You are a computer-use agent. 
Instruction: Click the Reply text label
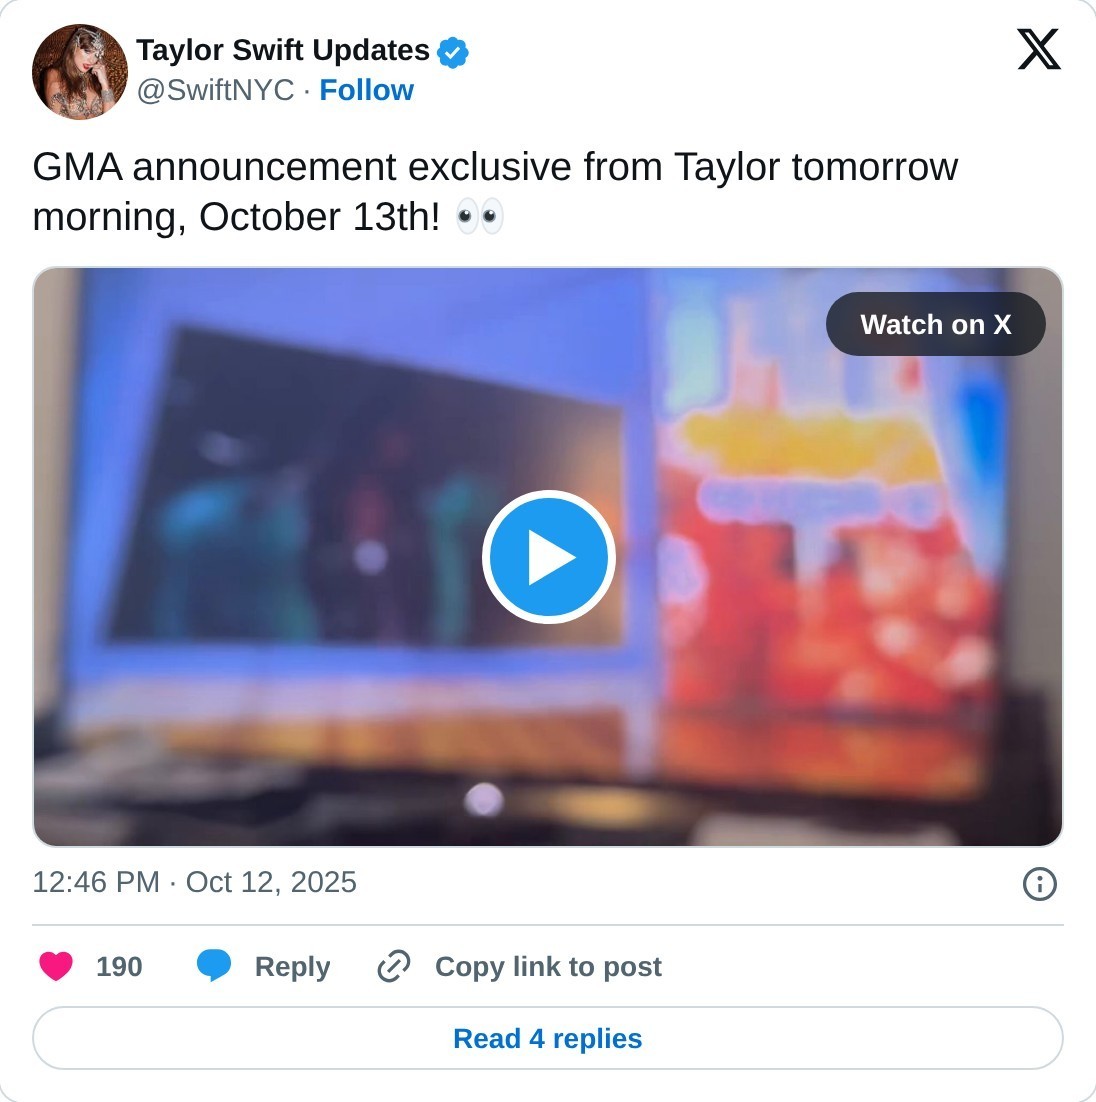point(292,966)
